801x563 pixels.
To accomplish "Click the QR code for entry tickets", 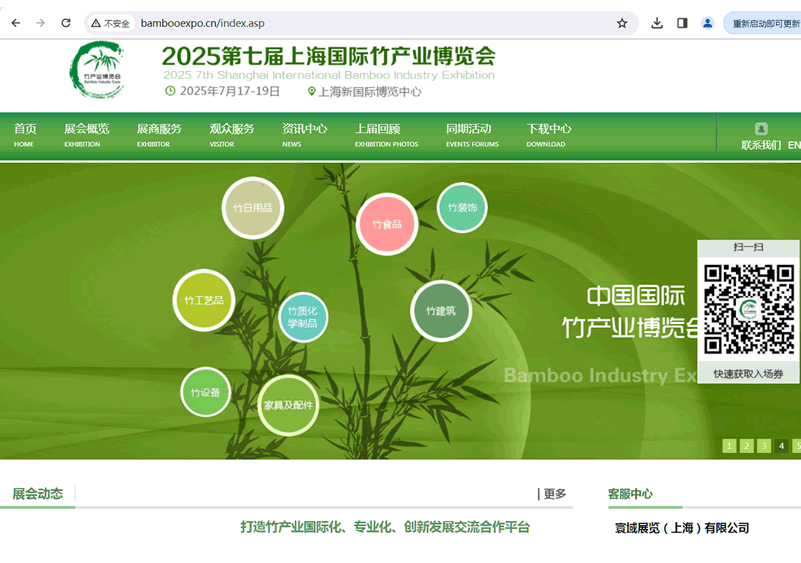I will coord(749,309).
